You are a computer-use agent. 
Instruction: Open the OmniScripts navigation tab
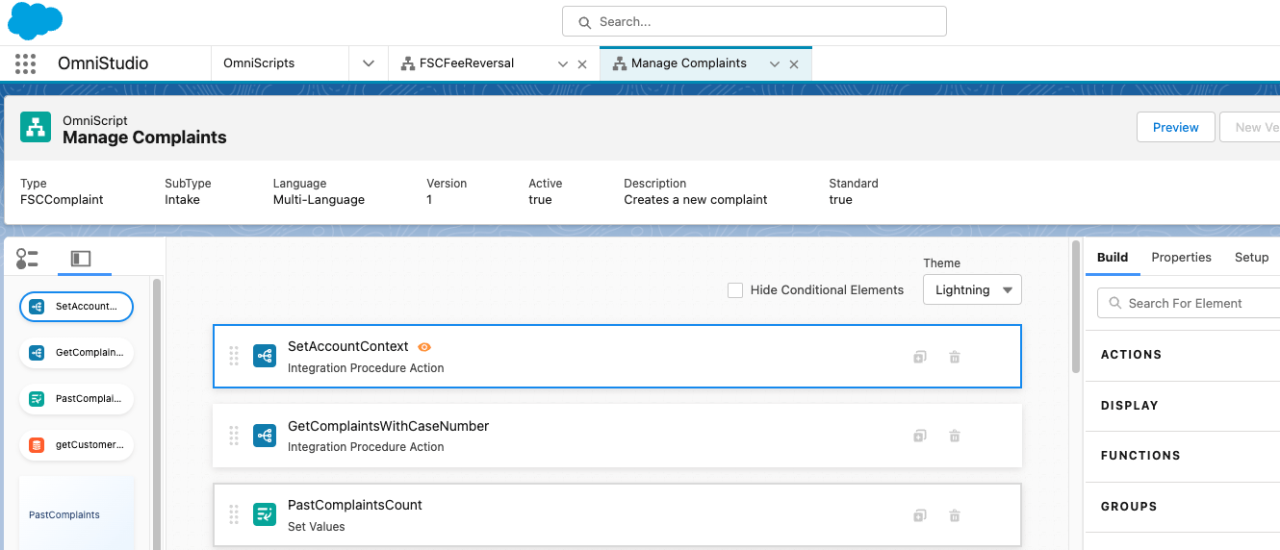(x=259, y=63)
